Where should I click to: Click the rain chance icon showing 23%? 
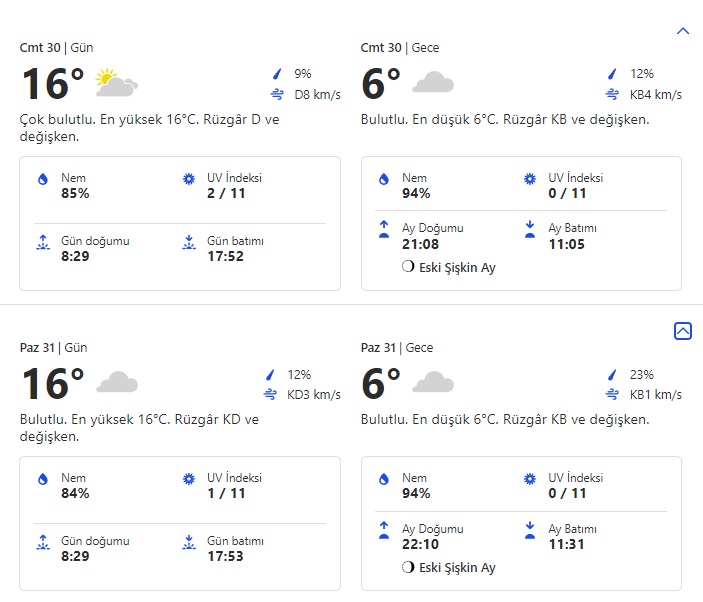(x=611, y=373)
